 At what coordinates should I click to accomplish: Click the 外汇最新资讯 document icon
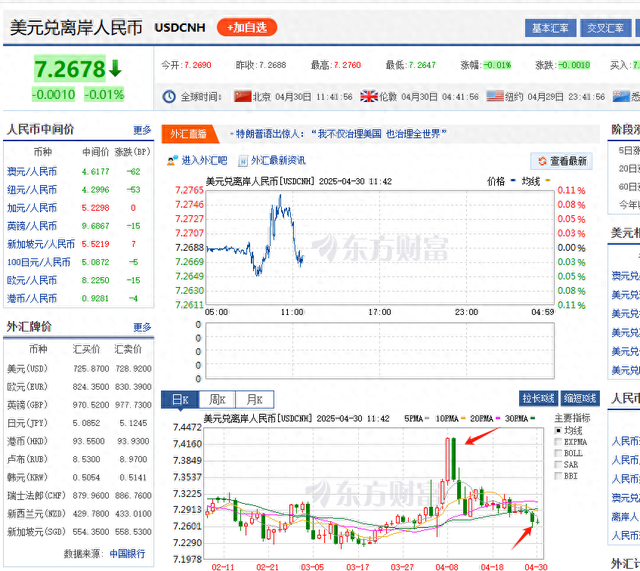[243, 161]
